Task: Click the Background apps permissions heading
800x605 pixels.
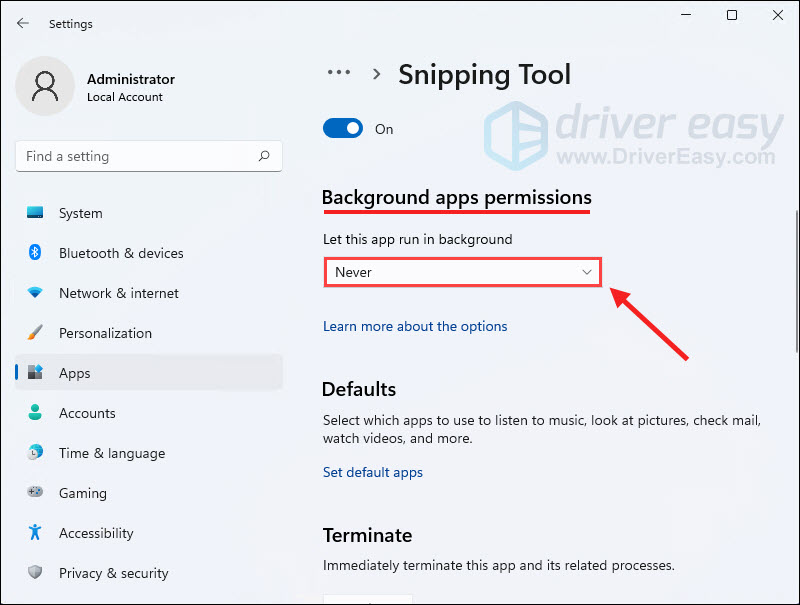Action: pos(457,198)
